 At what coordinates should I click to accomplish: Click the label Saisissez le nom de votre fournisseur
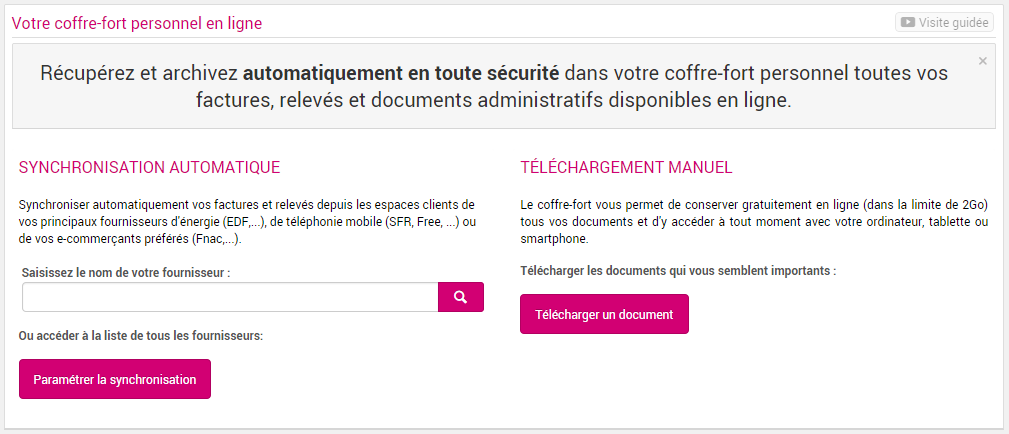[x=126, y=272]
